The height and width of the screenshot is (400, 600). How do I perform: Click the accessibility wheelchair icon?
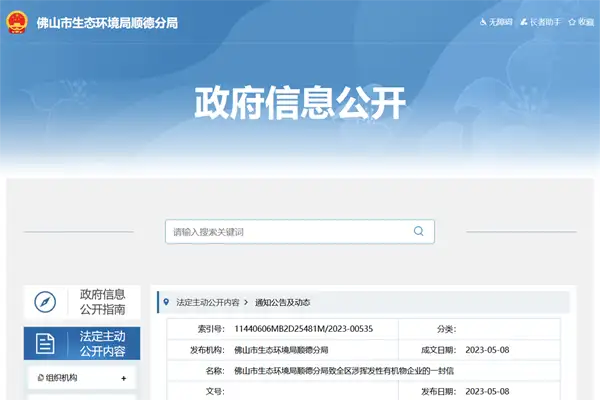click(483, 22)
